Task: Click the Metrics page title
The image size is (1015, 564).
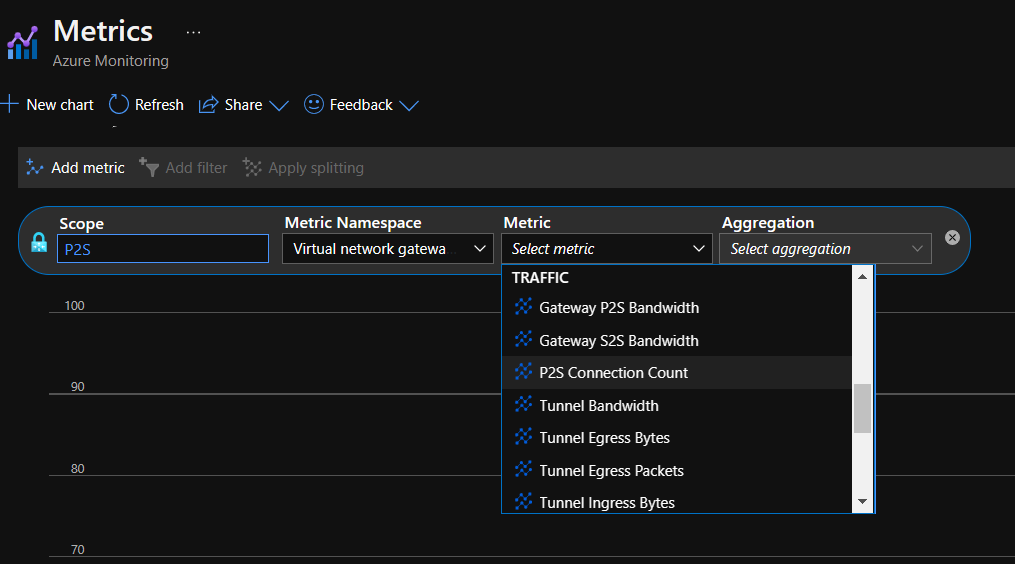Action: 103,31
